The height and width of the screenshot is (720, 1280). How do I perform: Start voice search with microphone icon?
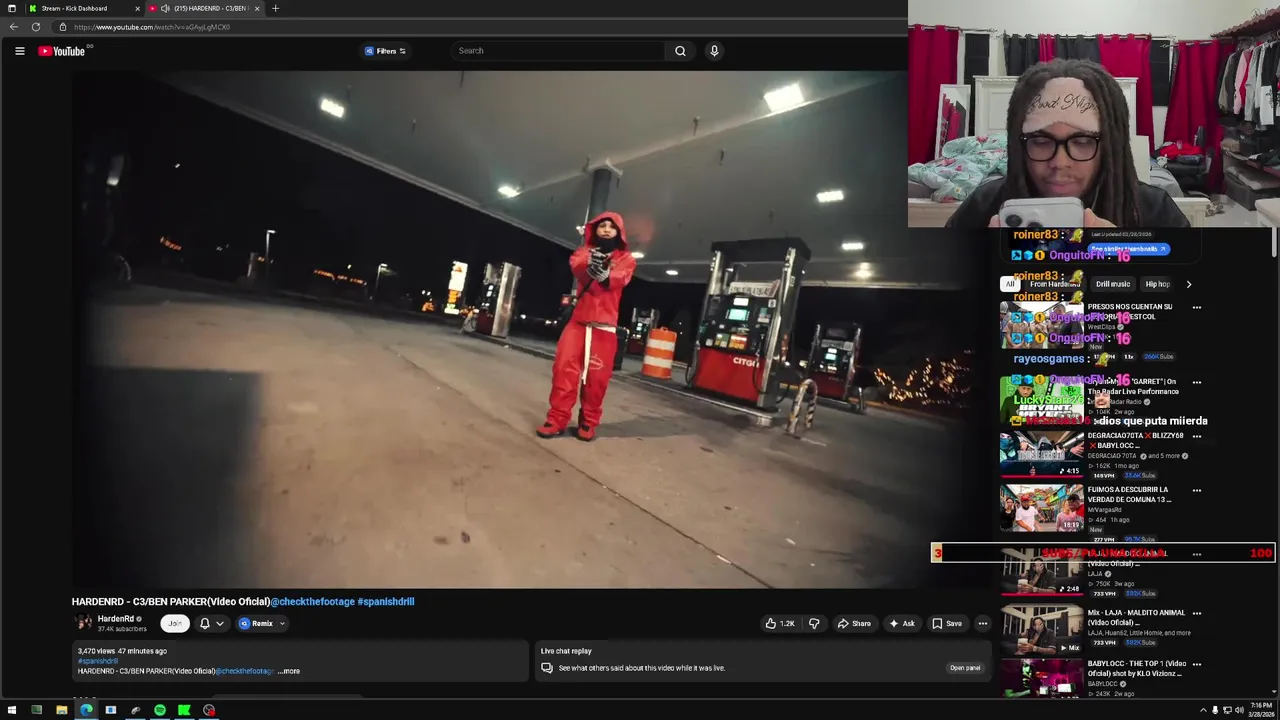714,51
